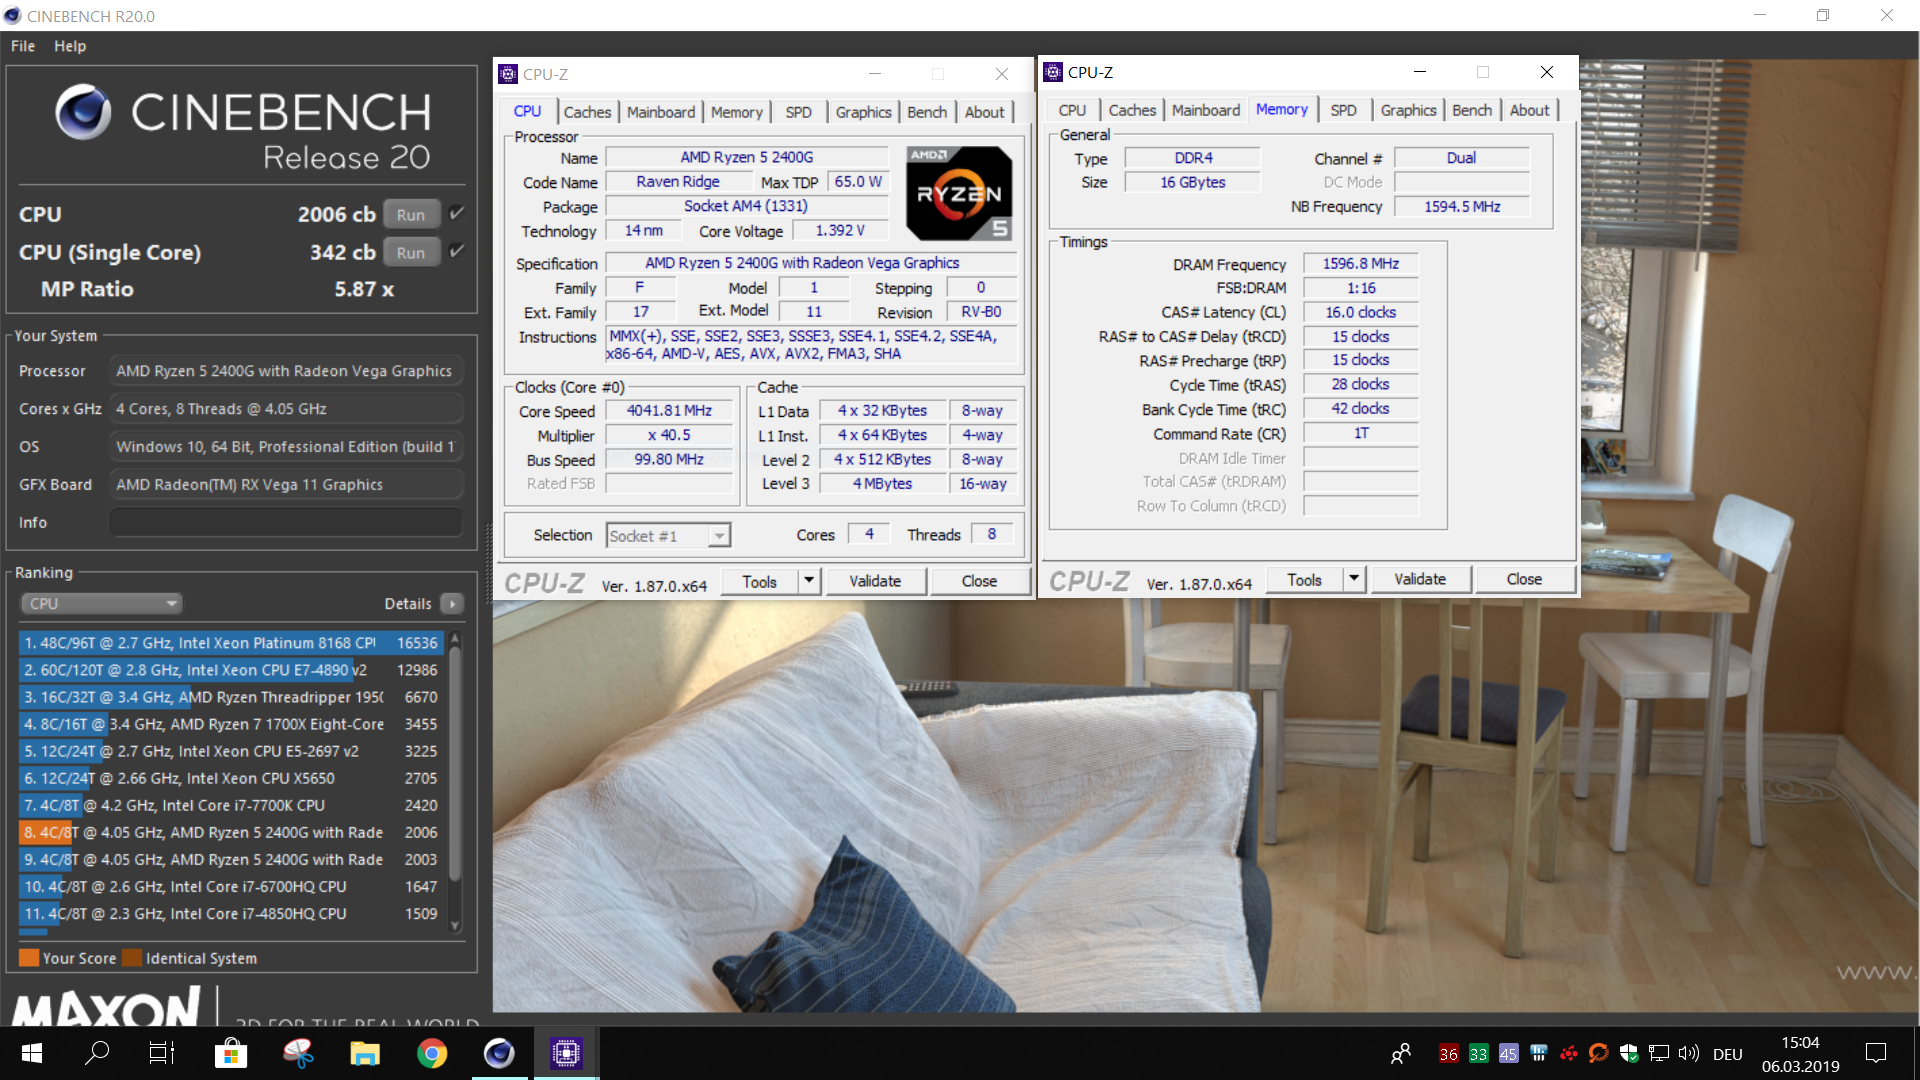Click the Ryzen 5 logo in CPU-Z

click(x=959, y=193)
